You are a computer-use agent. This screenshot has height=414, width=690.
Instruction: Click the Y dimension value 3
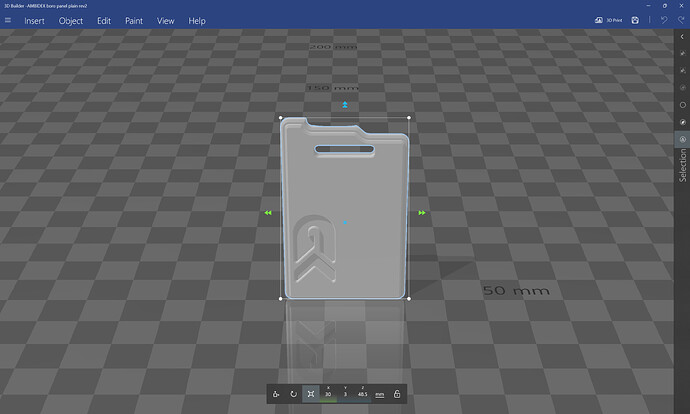345,394
